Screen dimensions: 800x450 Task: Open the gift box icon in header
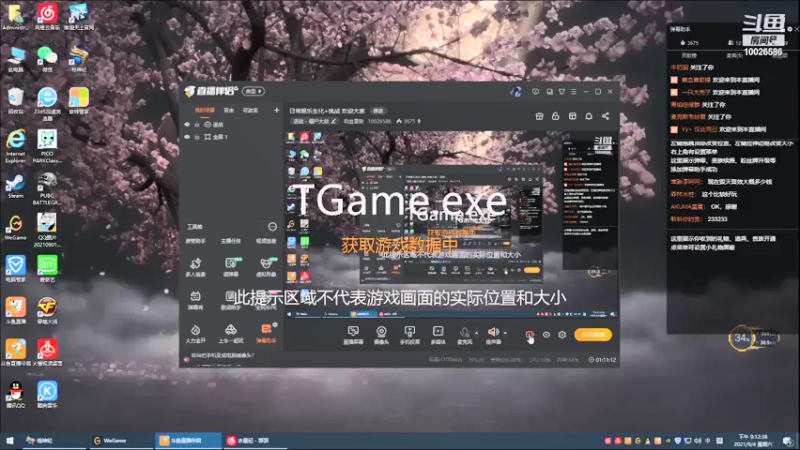539,116
